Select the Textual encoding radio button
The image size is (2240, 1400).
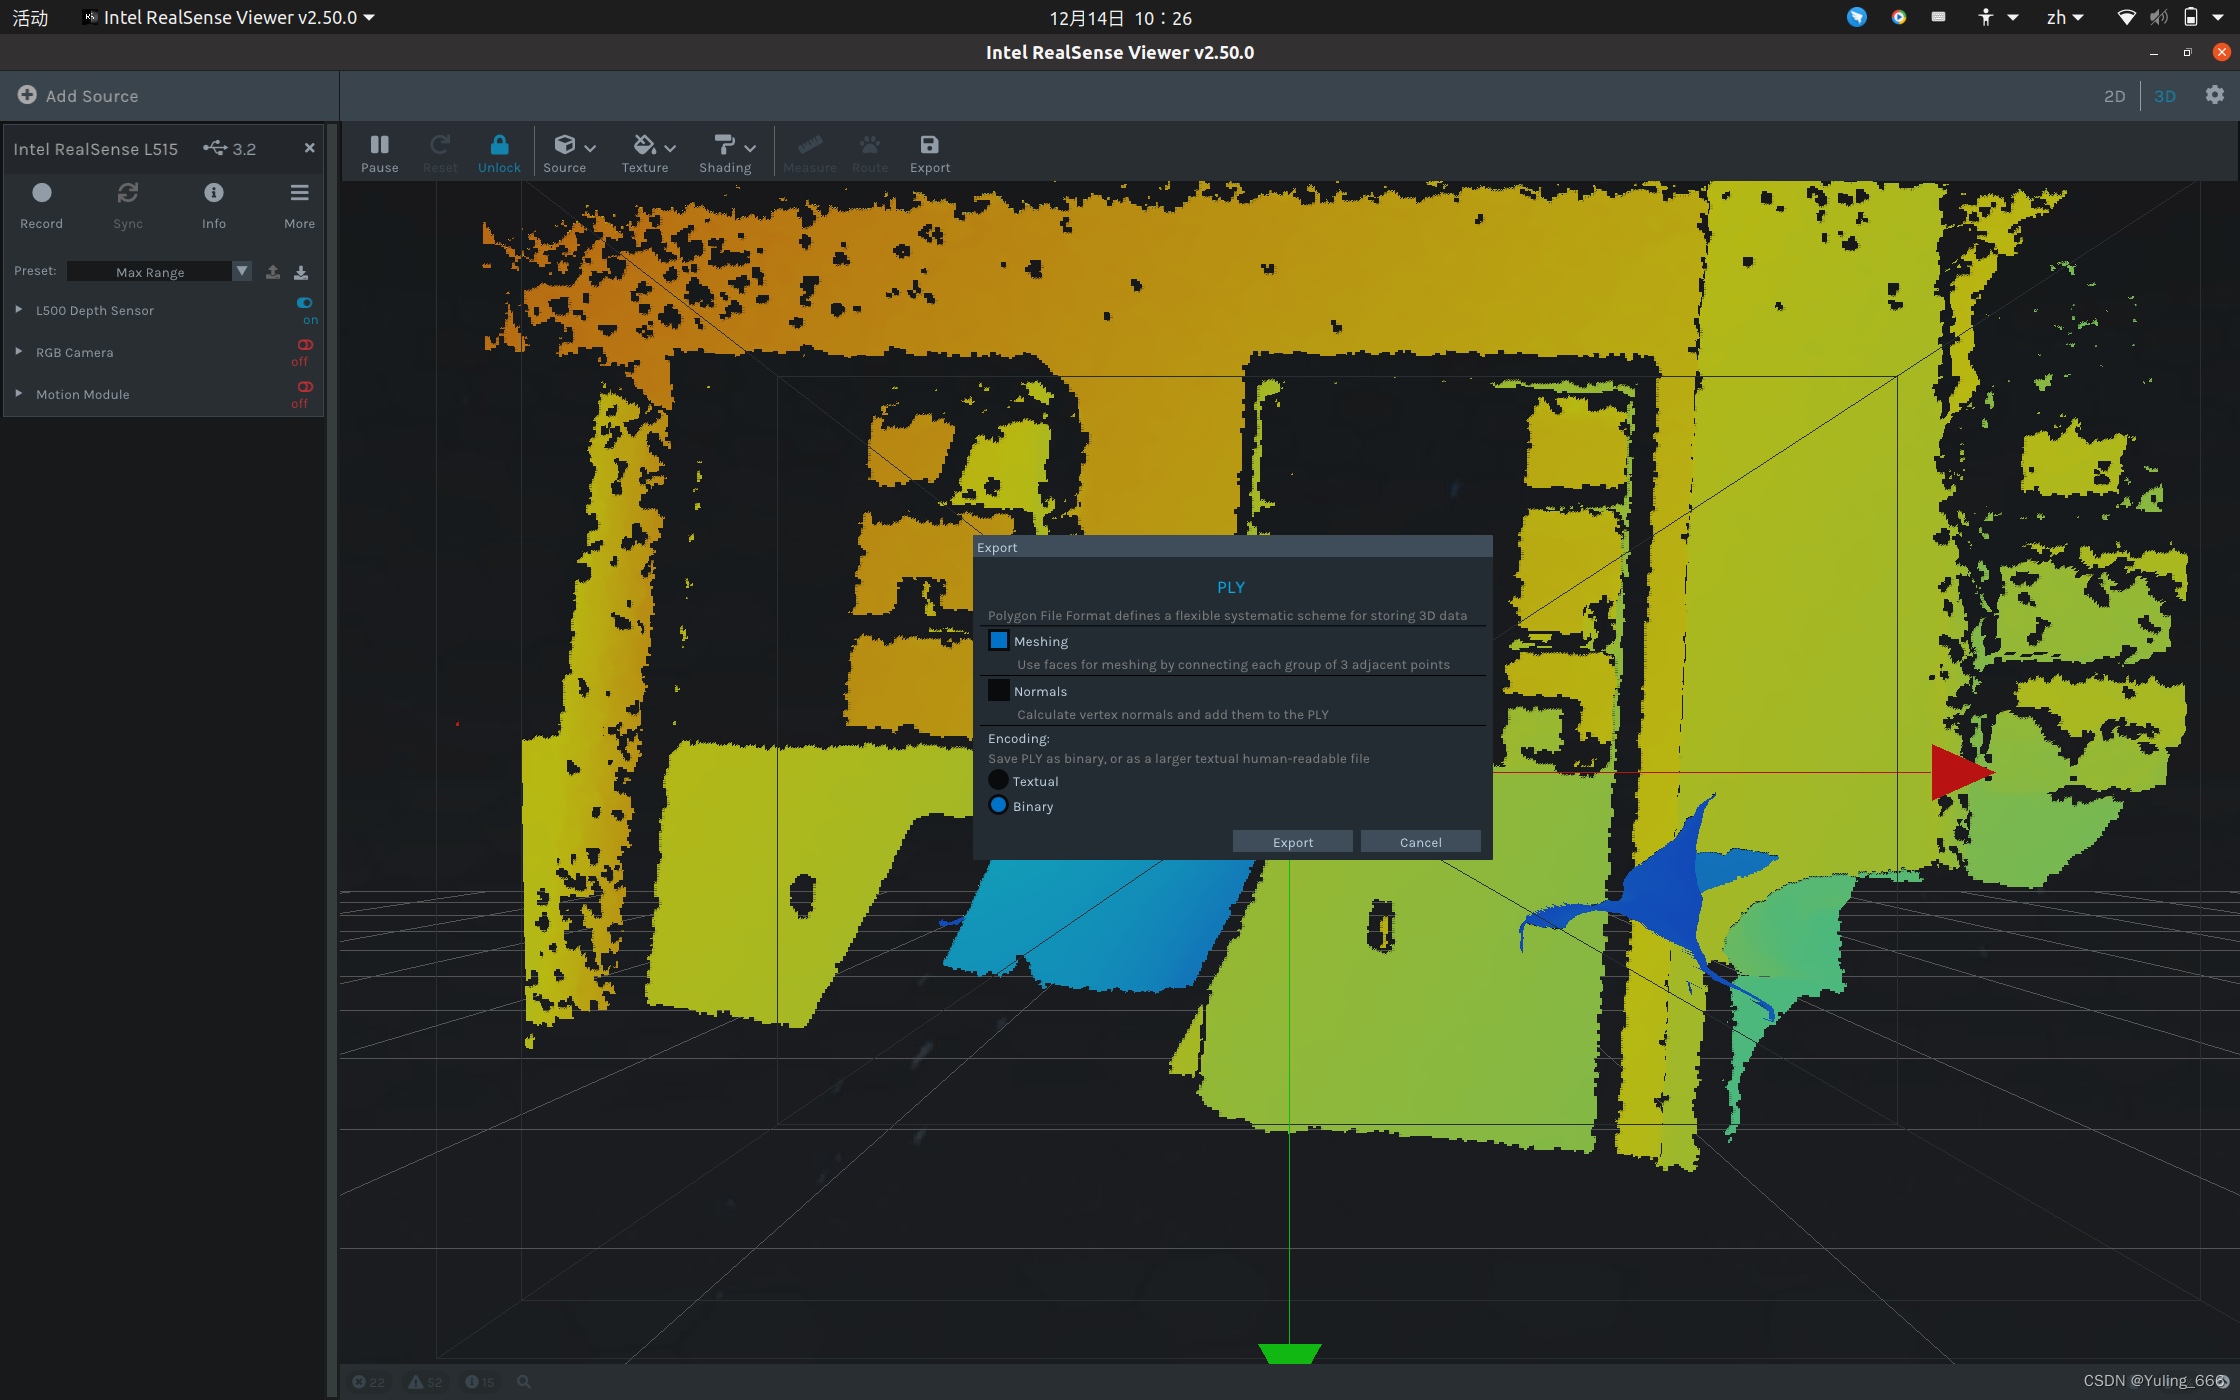[998, 781]
